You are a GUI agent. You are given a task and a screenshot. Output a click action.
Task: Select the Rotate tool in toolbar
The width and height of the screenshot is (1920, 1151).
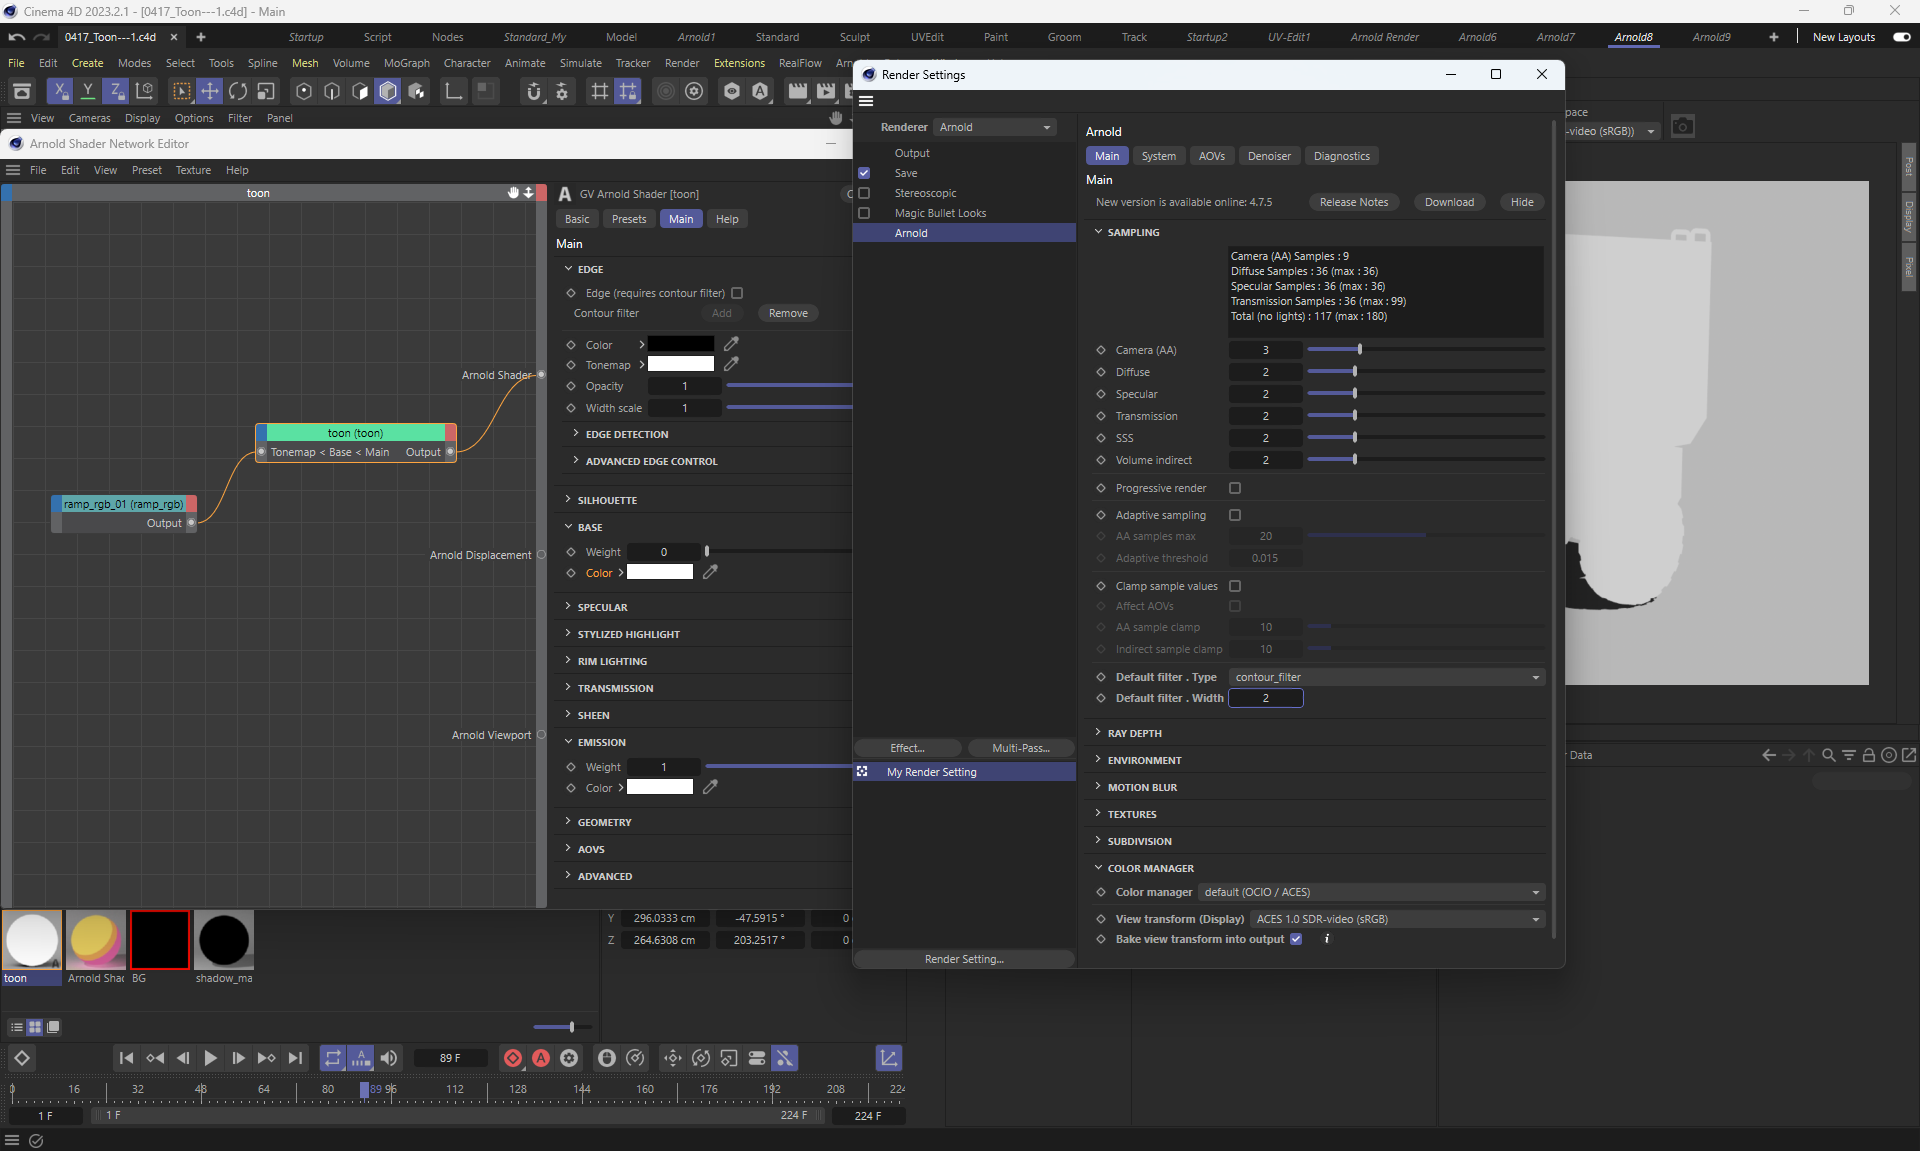pos(238,92)
